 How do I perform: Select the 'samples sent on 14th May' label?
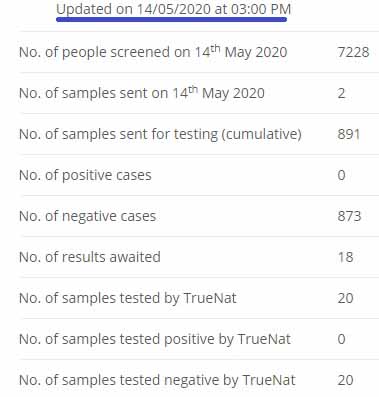tap(142, 93)
